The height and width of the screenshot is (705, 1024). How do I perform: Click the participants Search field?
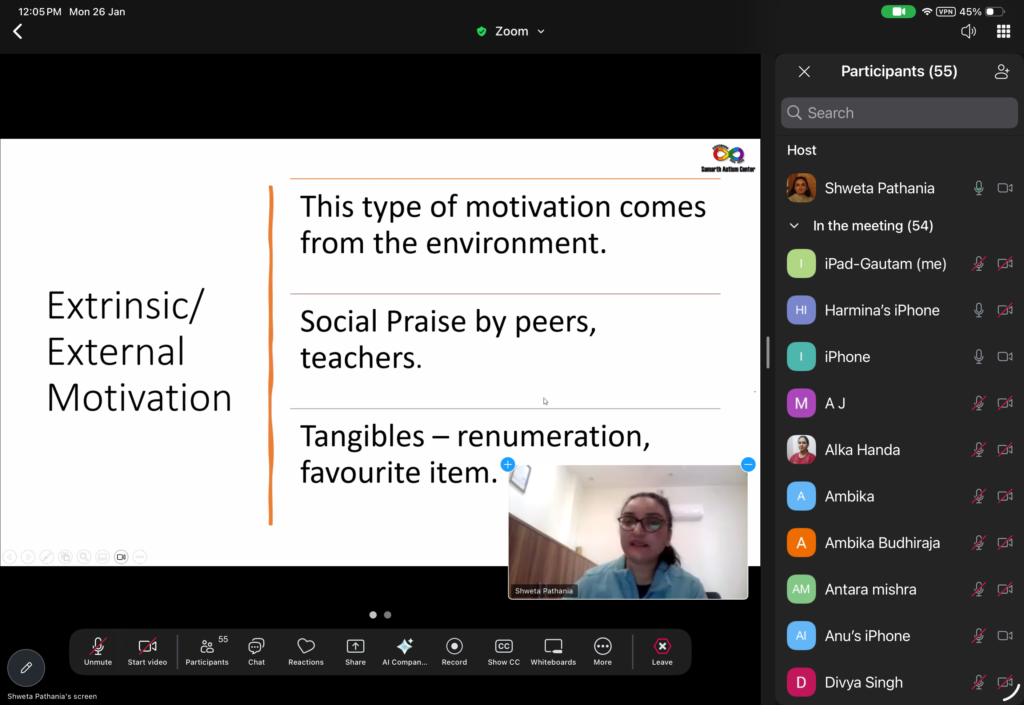coord(899,113)
